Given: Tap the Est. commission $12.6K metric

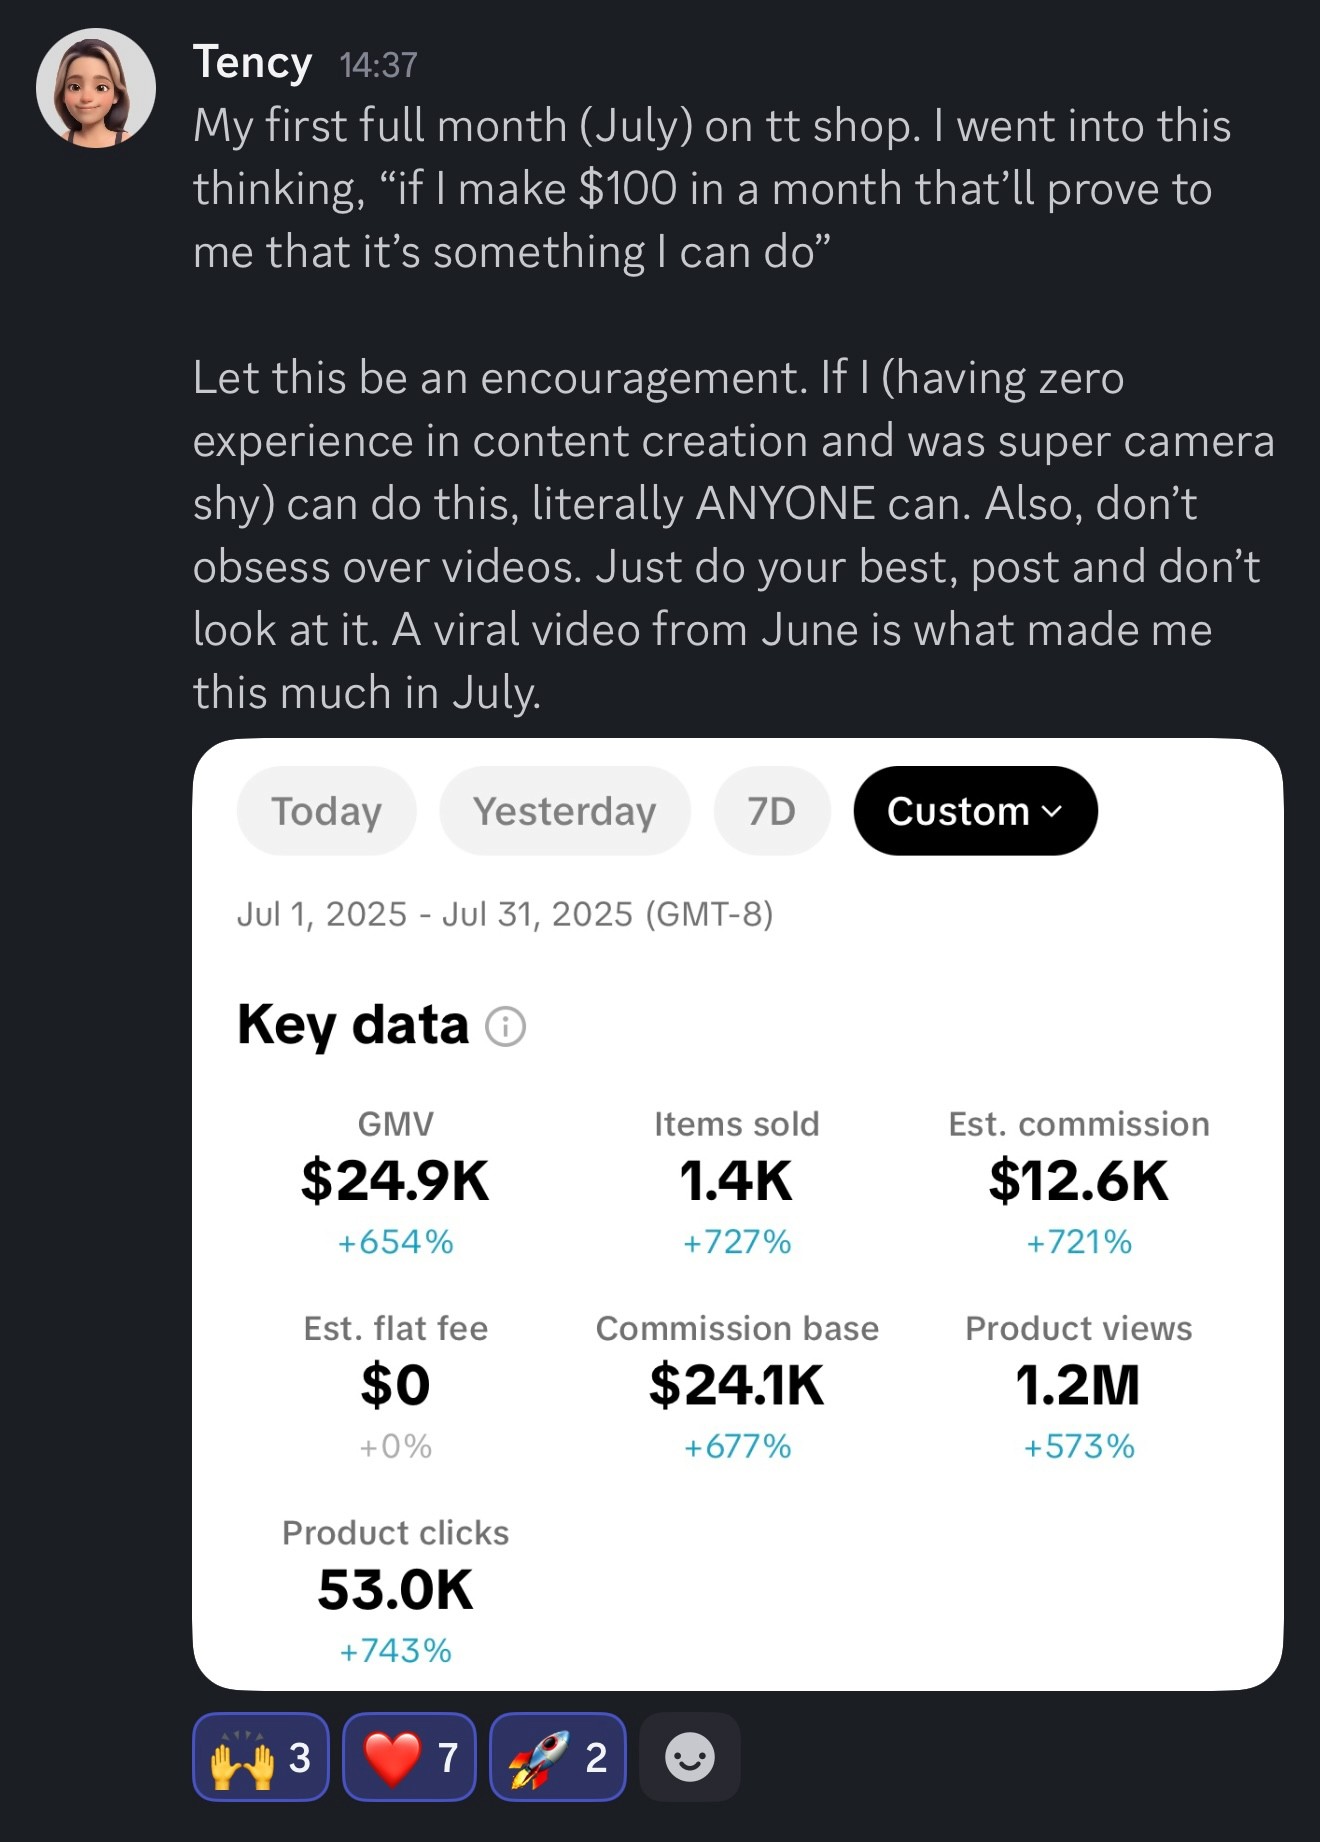Looking at the screenshot, I should click(x=1079, y=1182).
